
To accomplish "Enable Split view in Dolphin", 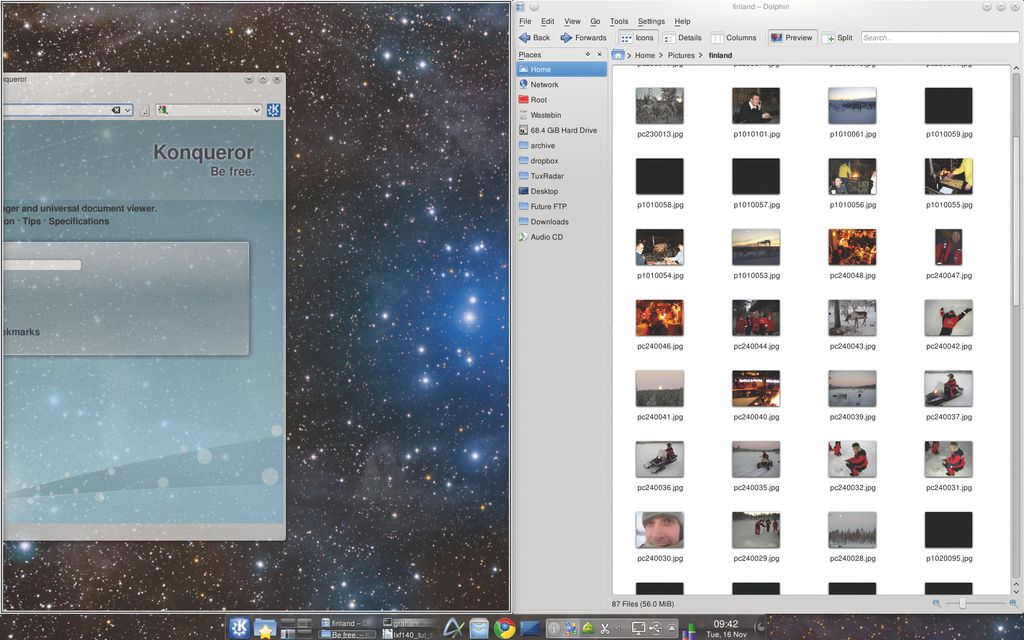I will pos(839,38).
